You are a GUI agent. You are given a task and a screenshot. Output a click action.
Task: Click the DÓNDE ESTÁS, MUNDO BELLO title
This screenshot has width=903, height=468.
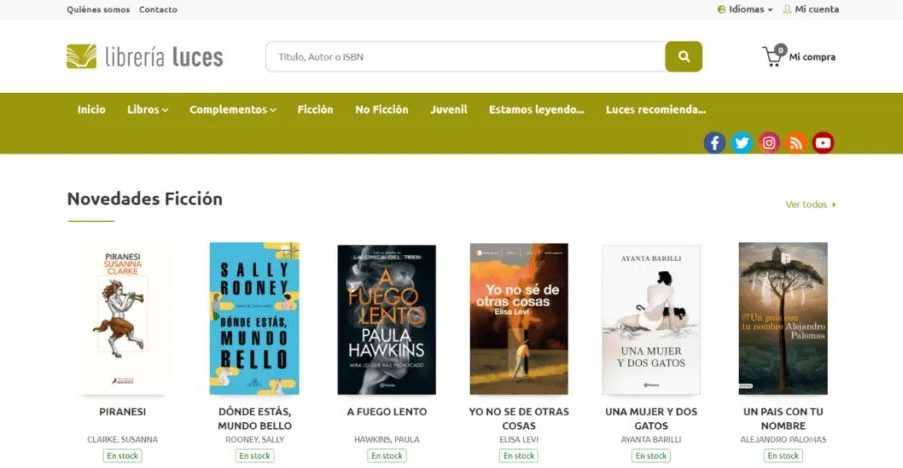[x=255, y=418]
